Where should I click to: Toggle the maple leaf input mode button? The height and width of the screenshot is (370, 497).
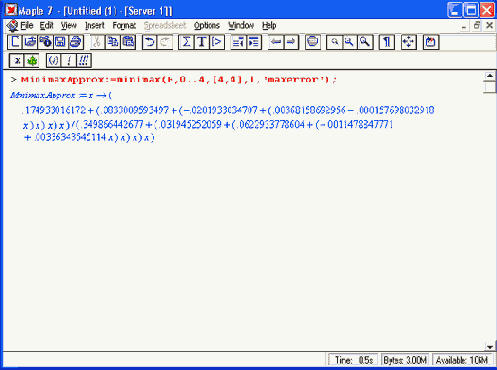[32, 61]
